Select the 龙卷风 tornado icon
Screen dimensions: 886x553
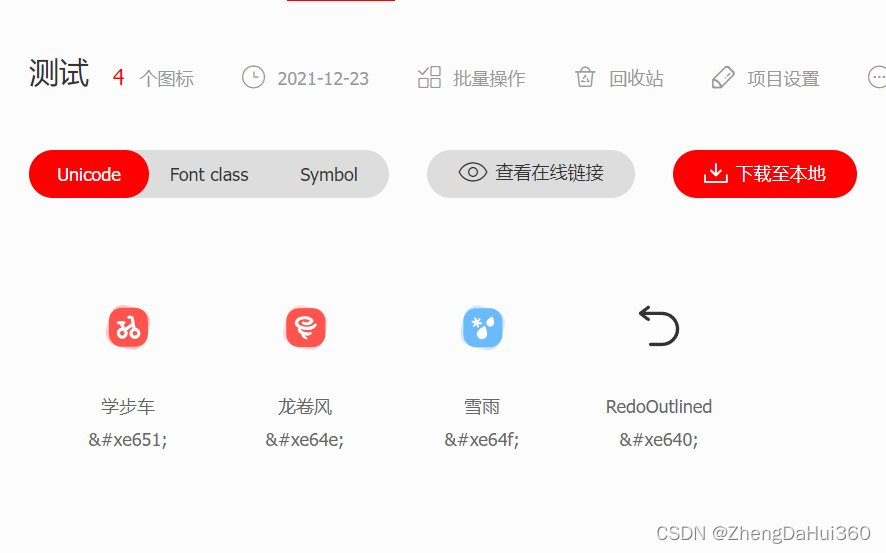pyautogui.click(x=305, y=328)
